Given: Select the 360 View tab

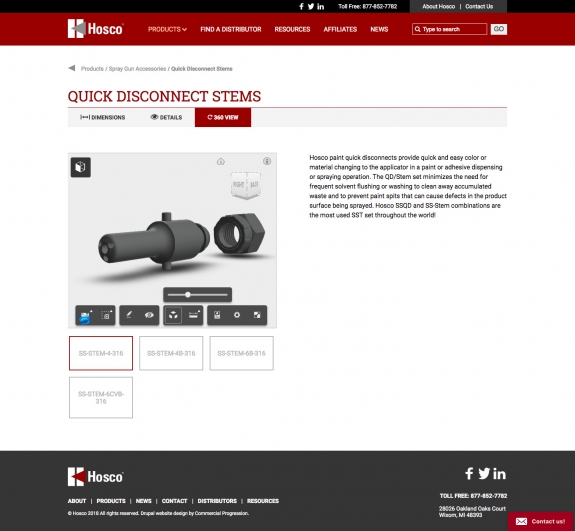Looking at the screenshot, I should point(223,117).
